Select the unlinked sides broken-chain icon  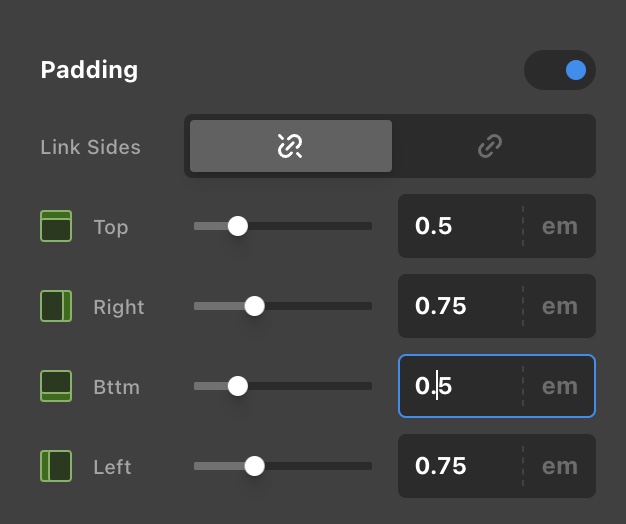click(291, 146)
